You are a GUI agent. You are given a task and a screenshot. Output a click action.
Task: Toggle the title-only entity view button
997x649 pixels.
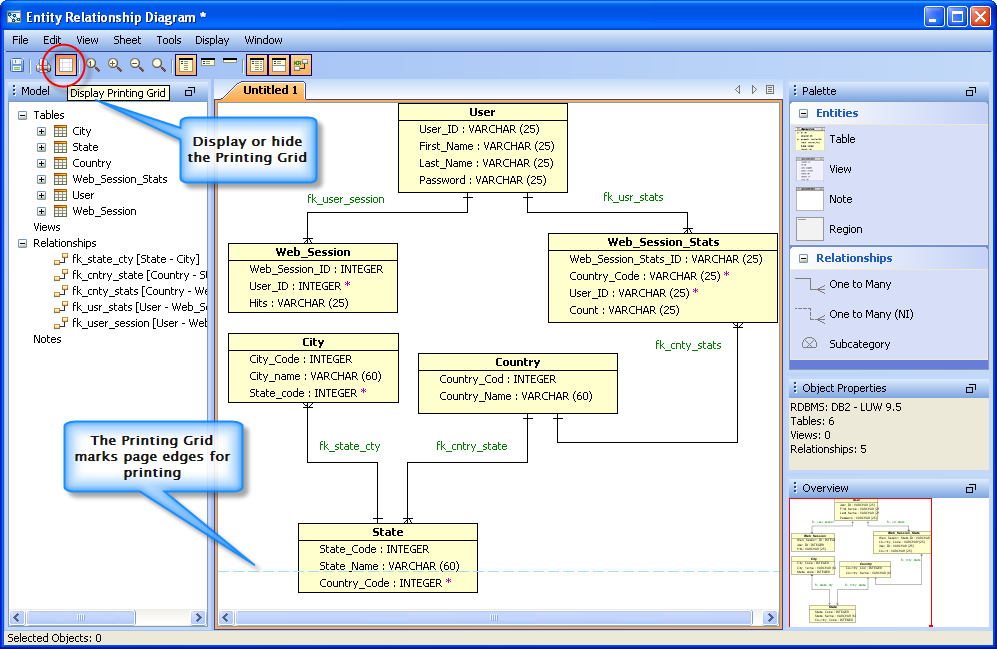click(230, 62)
